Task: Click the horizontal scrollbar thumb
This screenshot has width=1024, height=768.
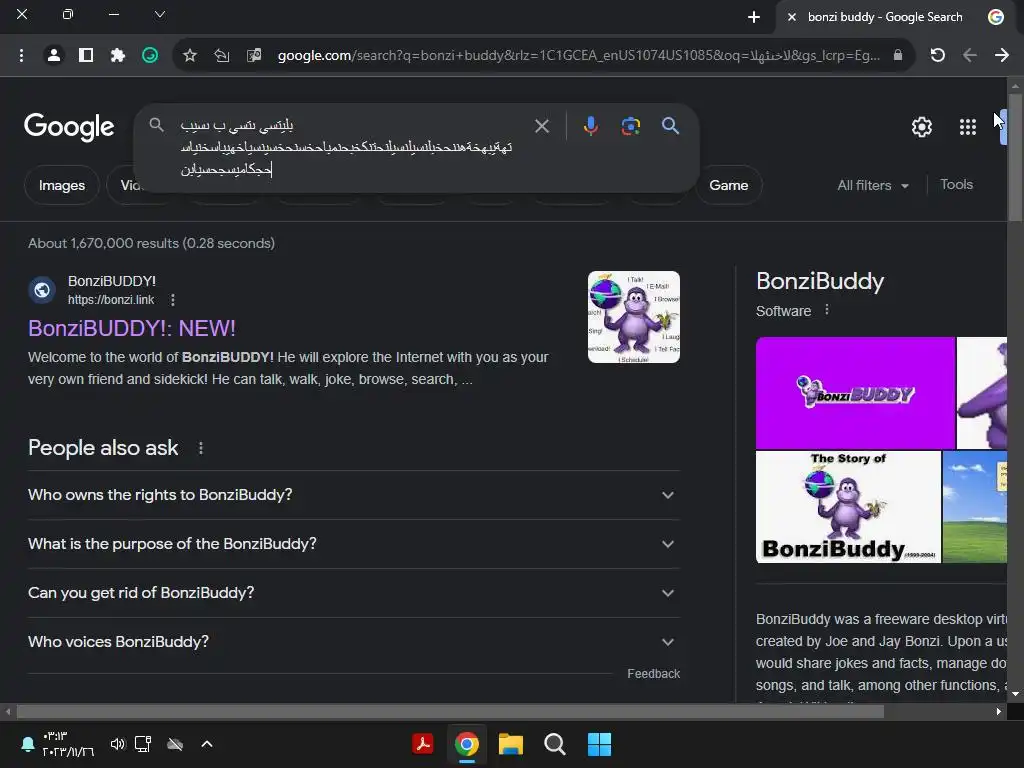Action: 450,711
